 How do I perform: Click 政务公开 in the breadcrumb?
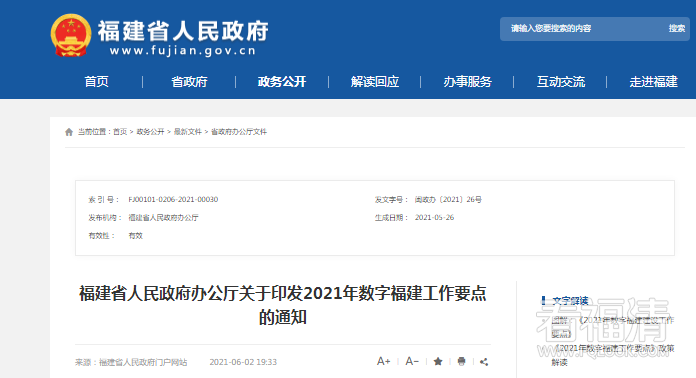(150, 132)
